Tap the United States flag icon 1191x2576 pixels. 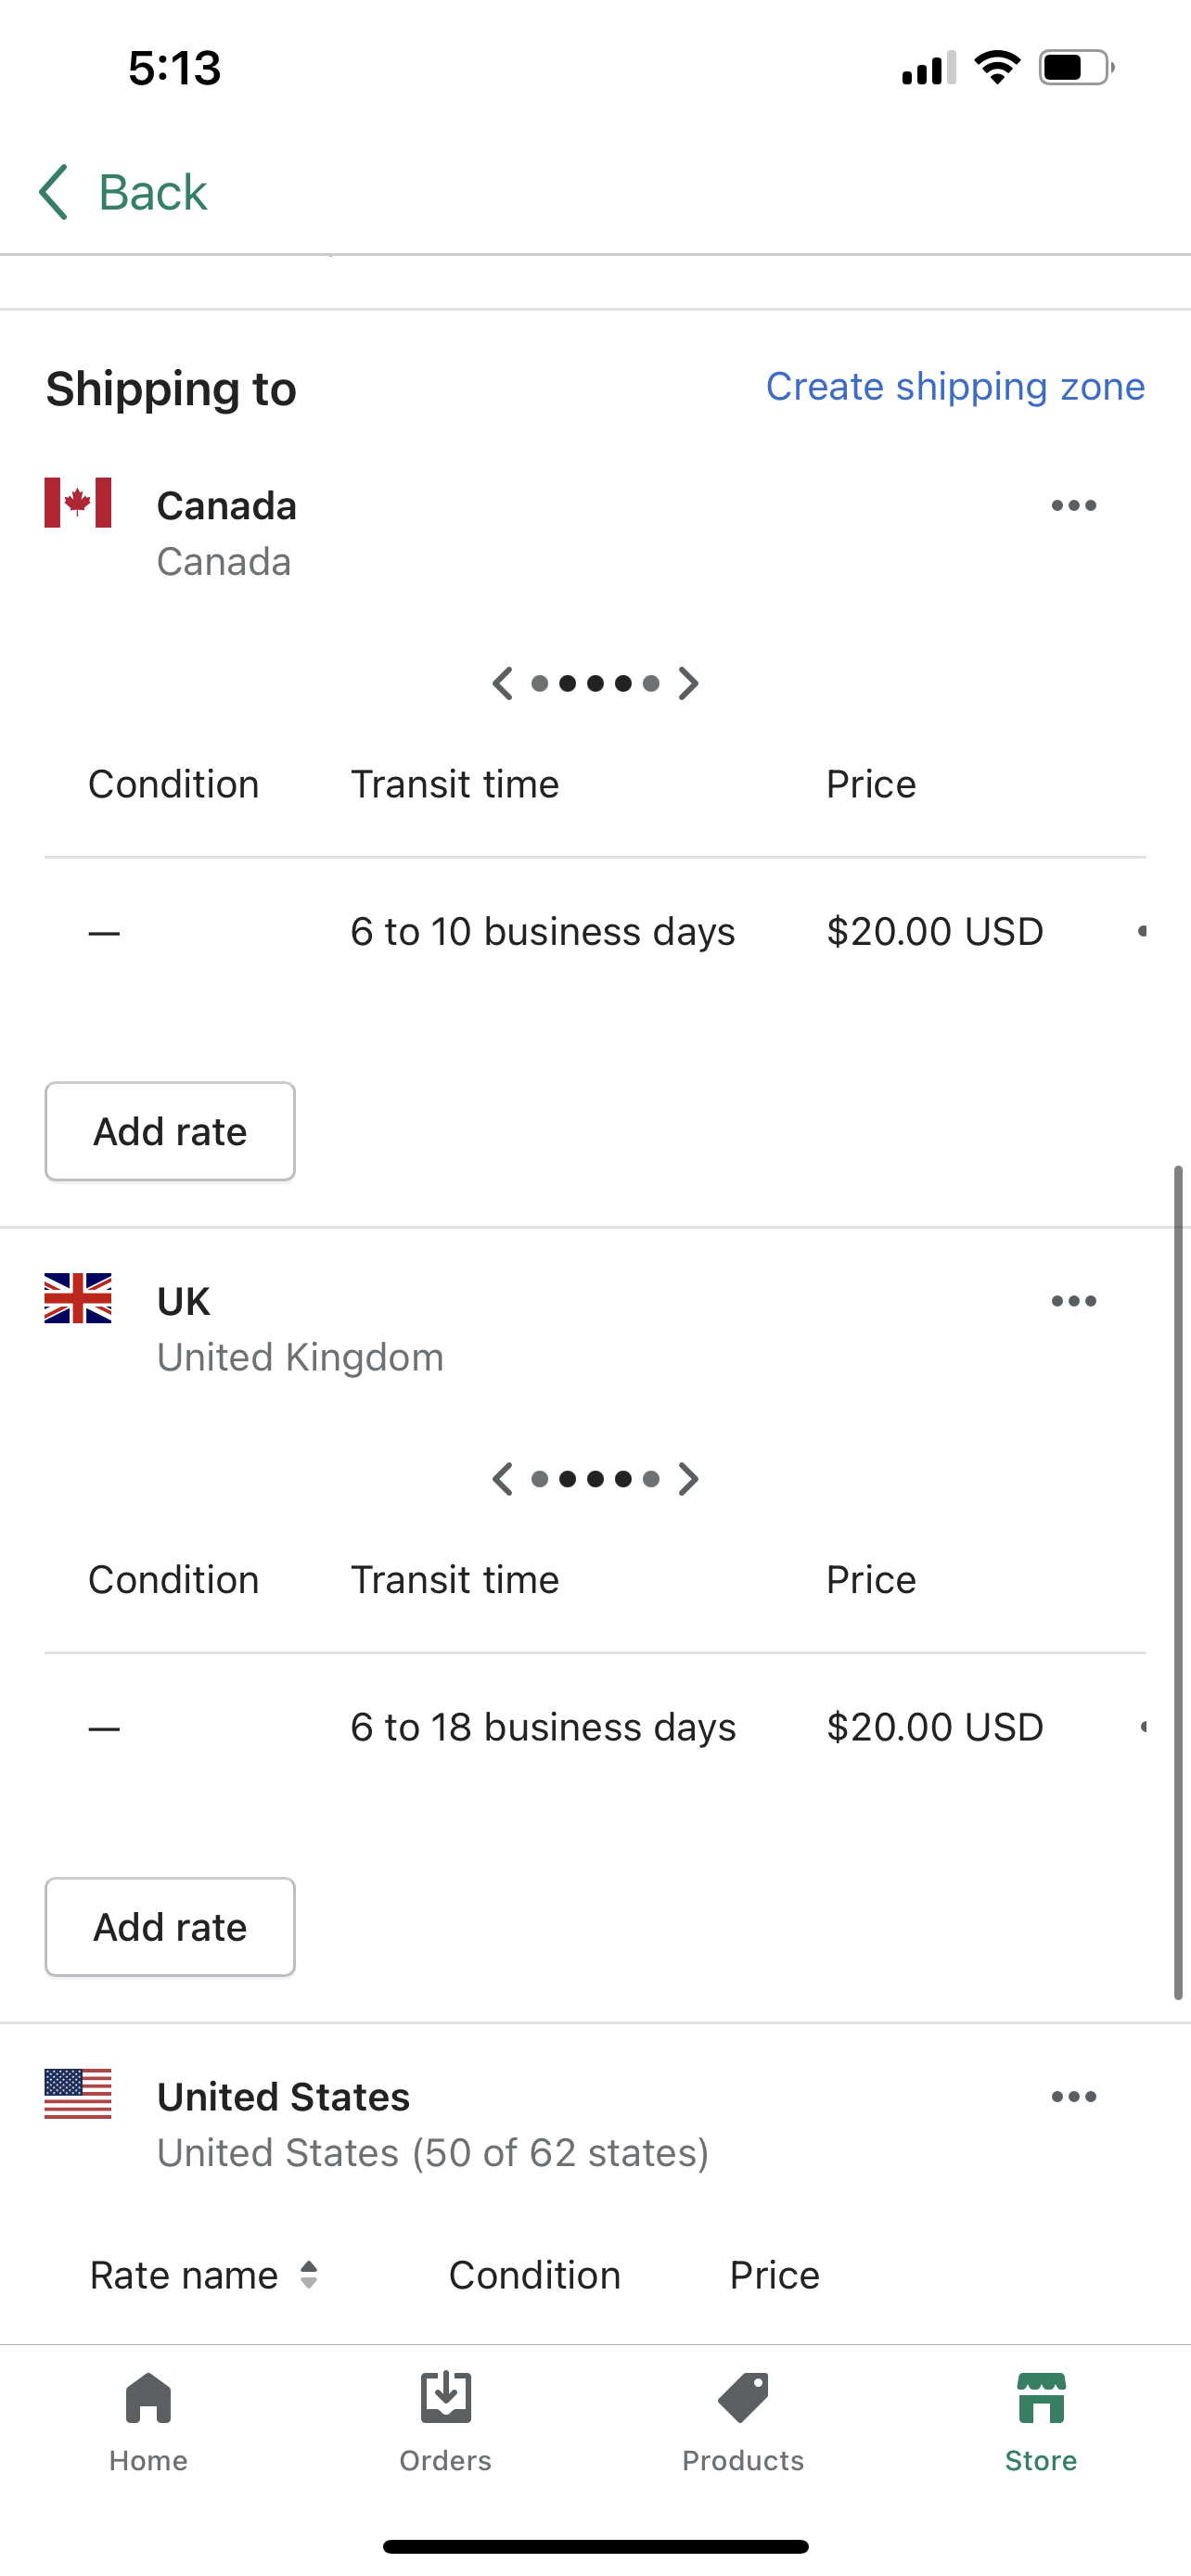[x=78, y=2093]
